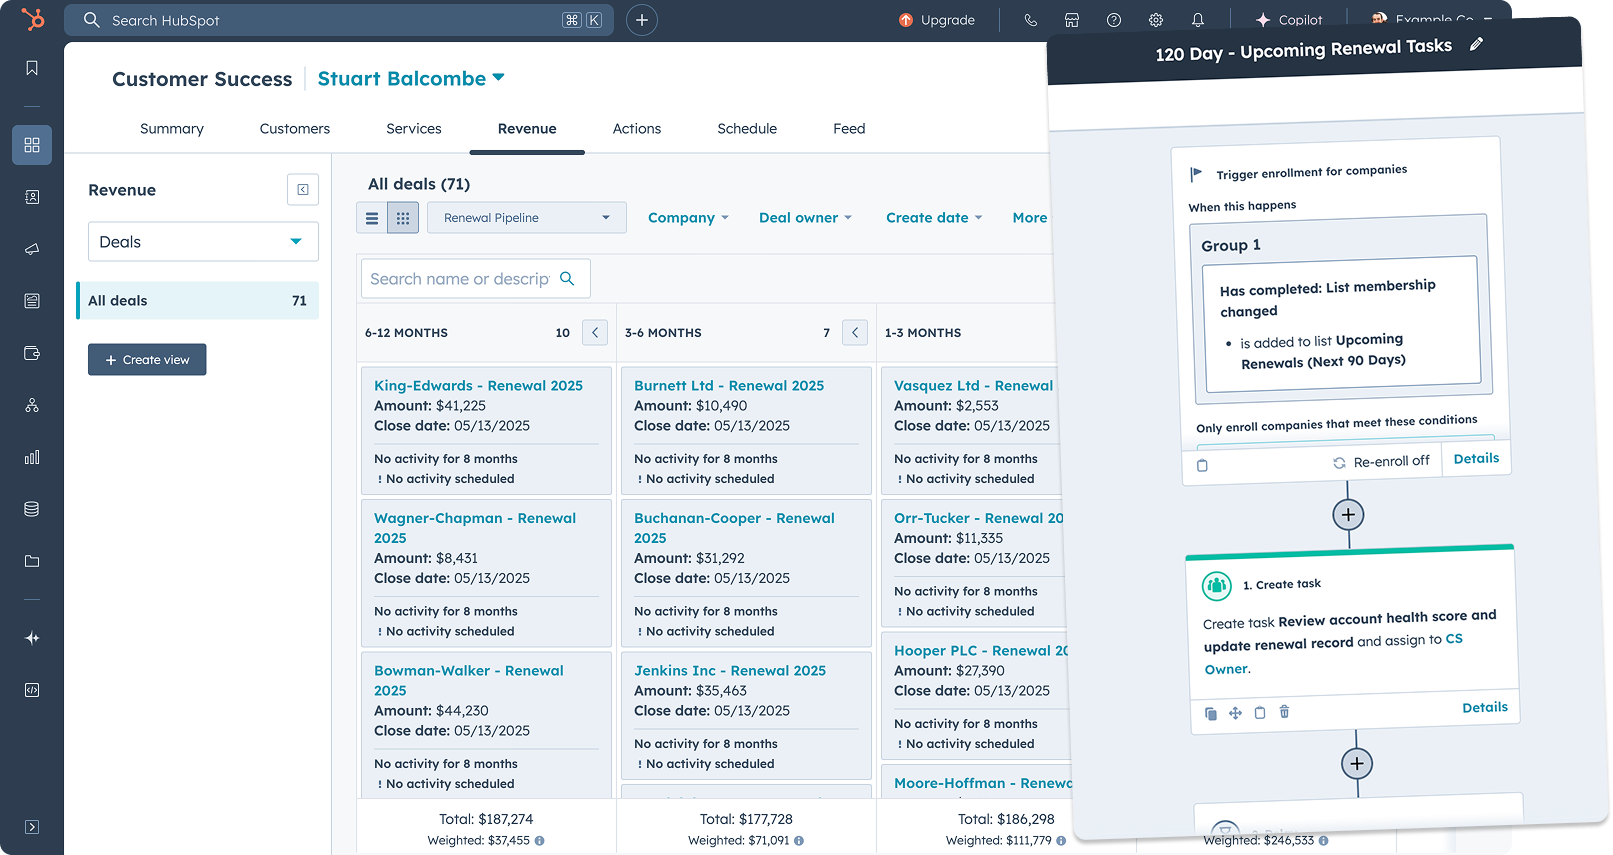
Task: Add an action with the plus below Create task
Action: pos(1356,764)
